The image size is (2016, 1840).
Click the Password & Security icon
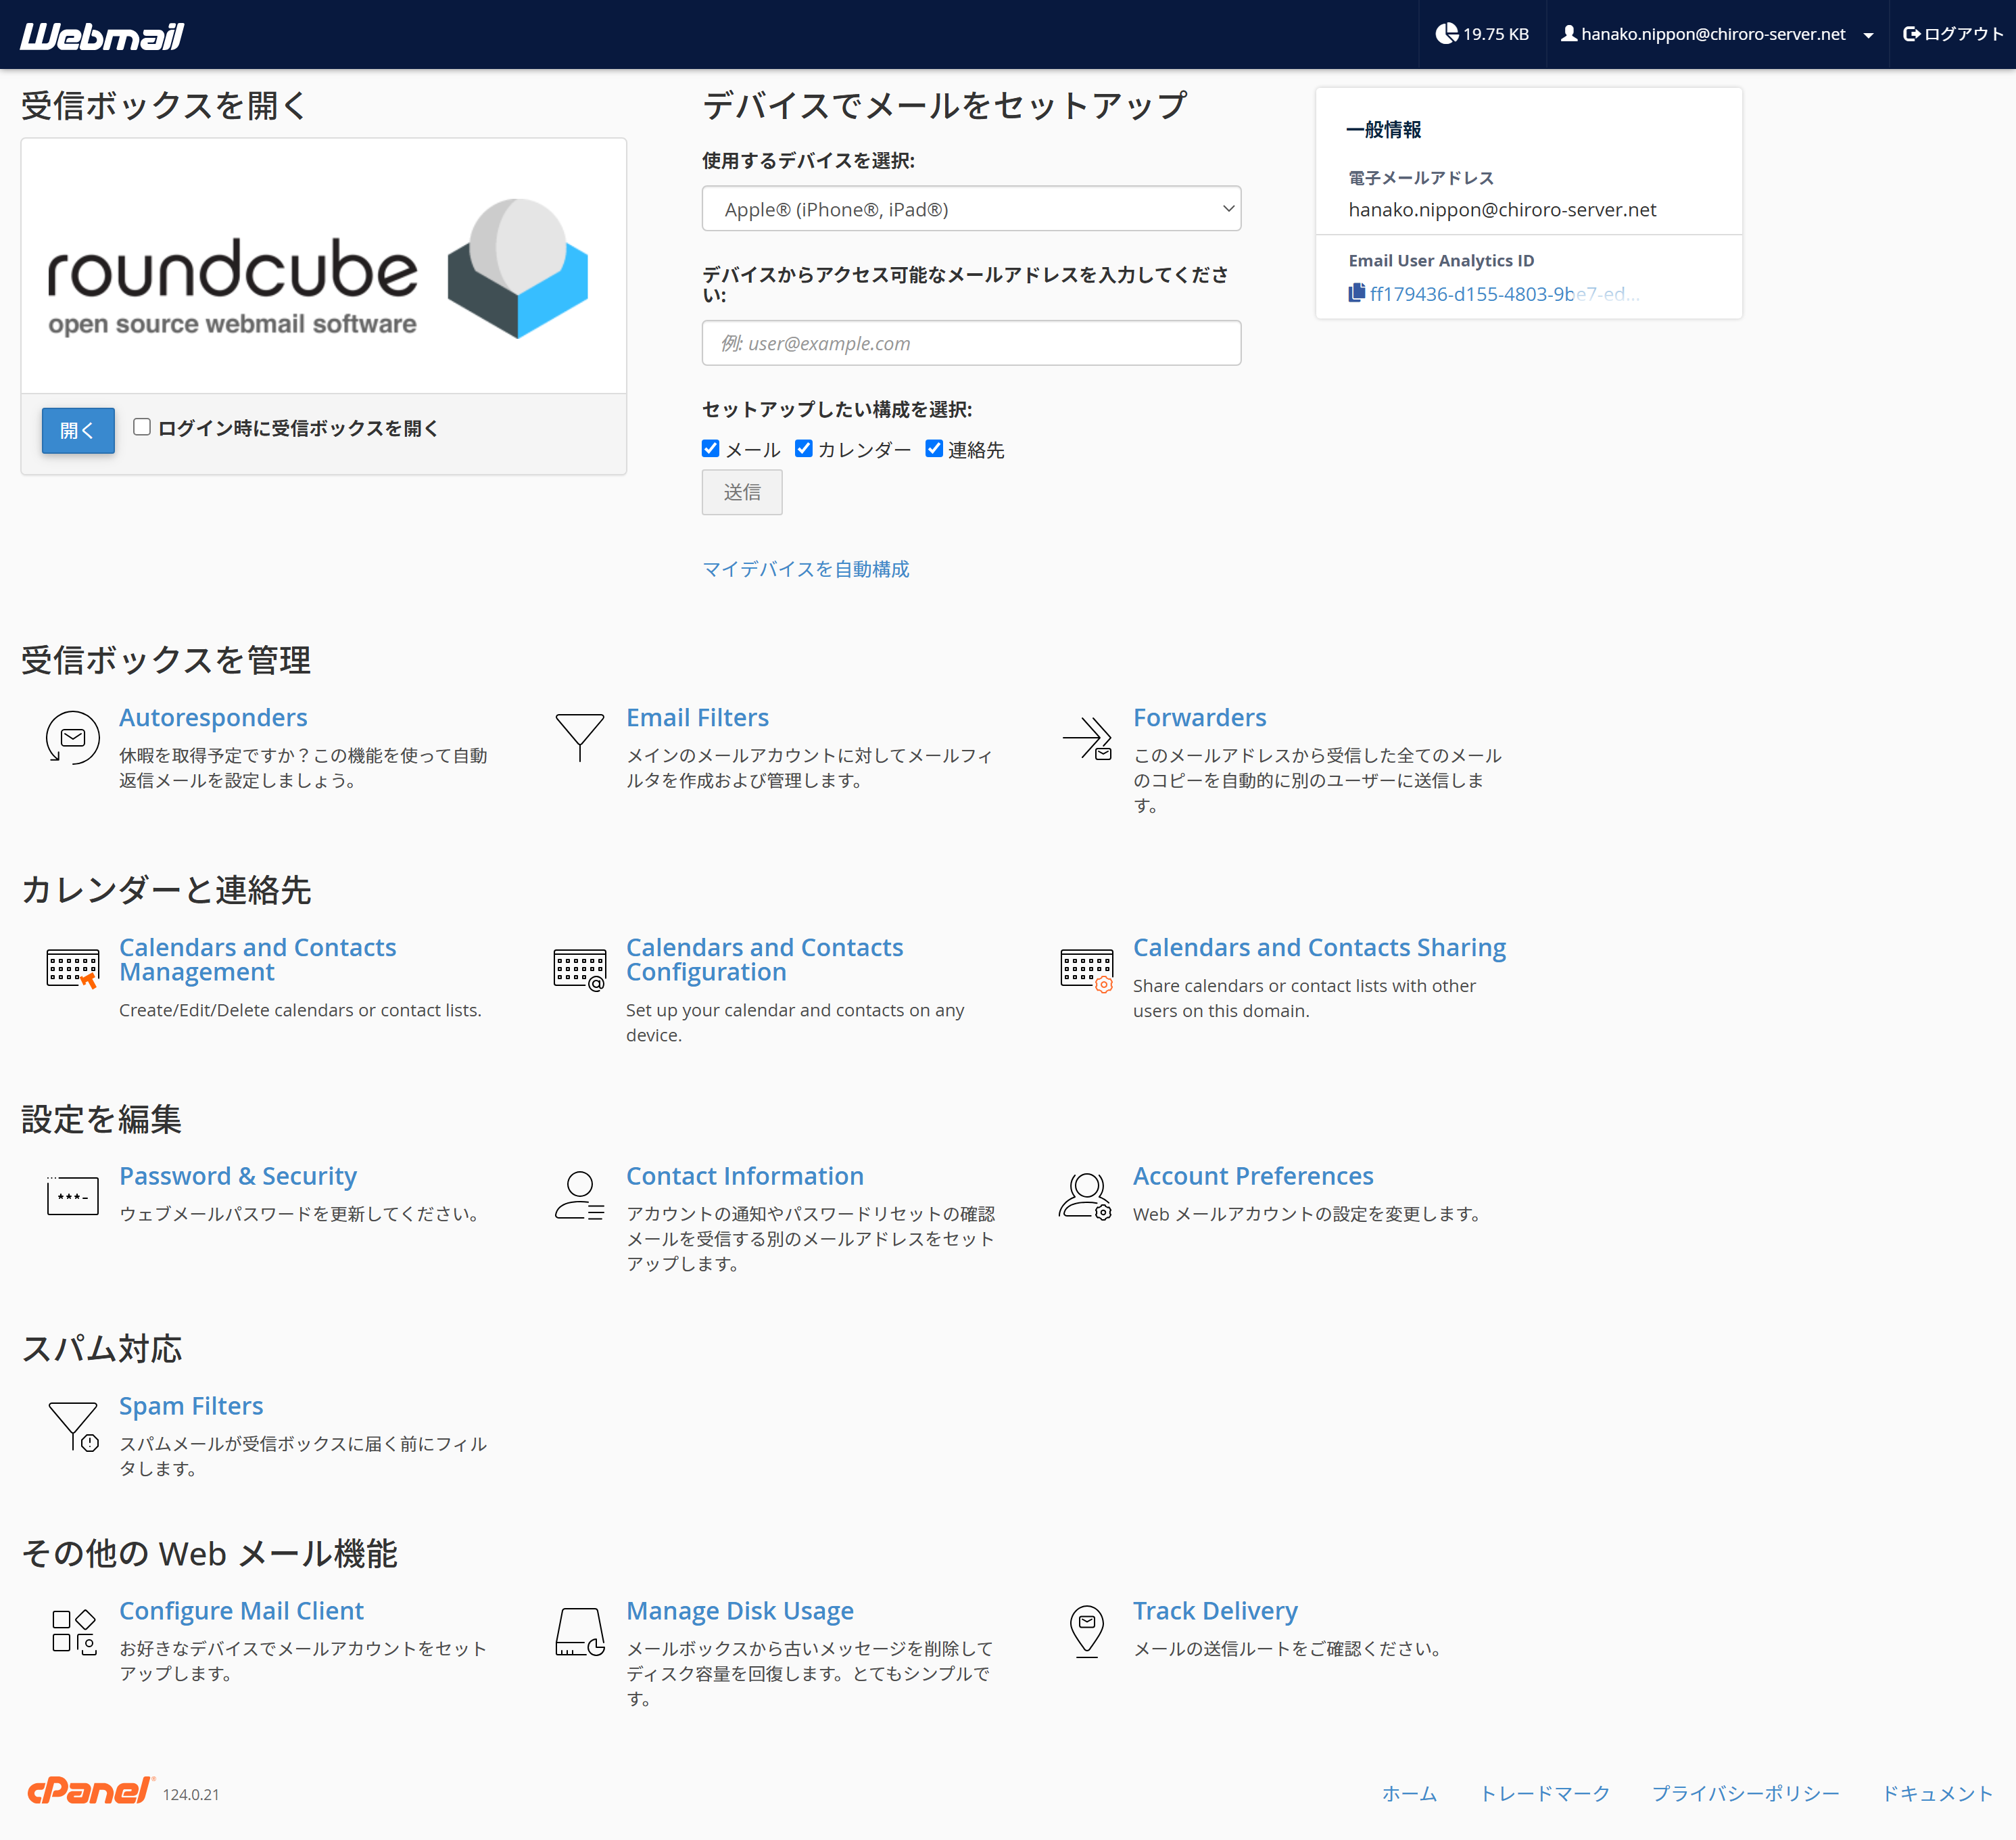72,1196
